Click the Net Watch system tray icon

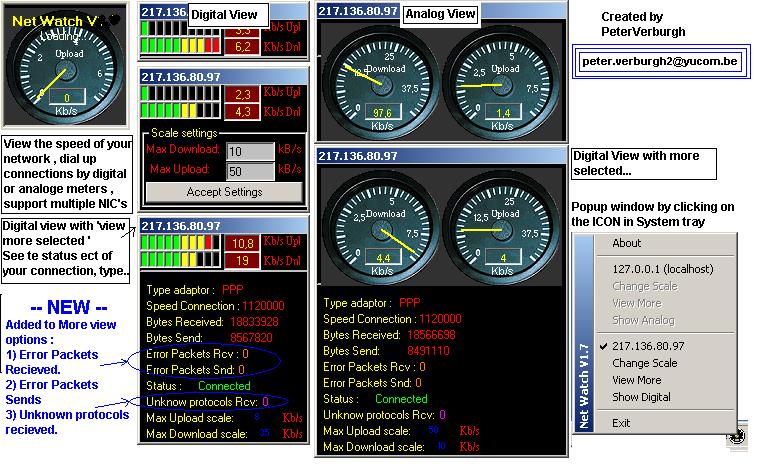point(737,437)
